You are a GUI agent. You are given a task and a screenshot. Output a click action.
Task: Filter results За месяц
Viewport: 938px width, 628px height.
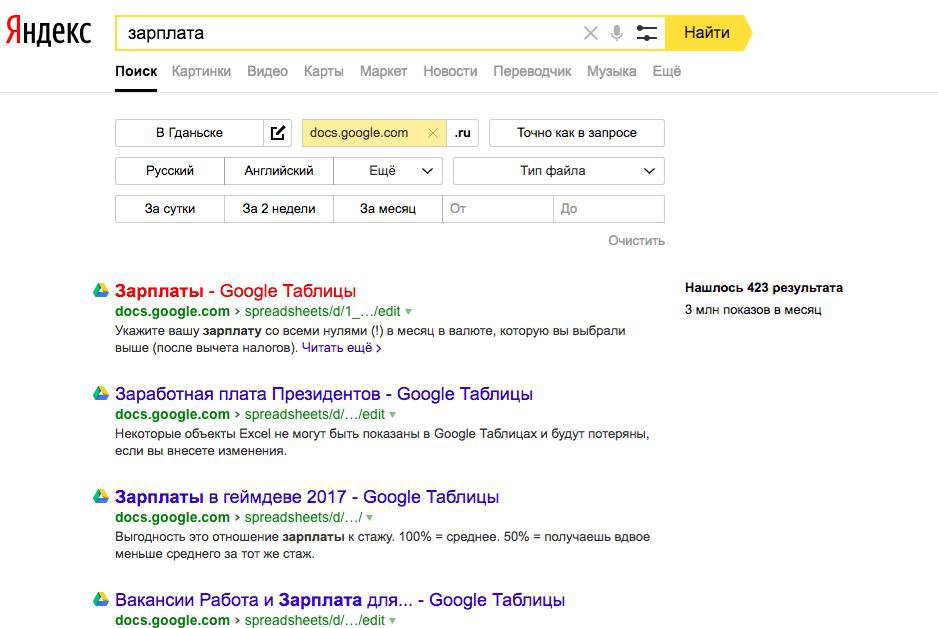coord(388,209)
